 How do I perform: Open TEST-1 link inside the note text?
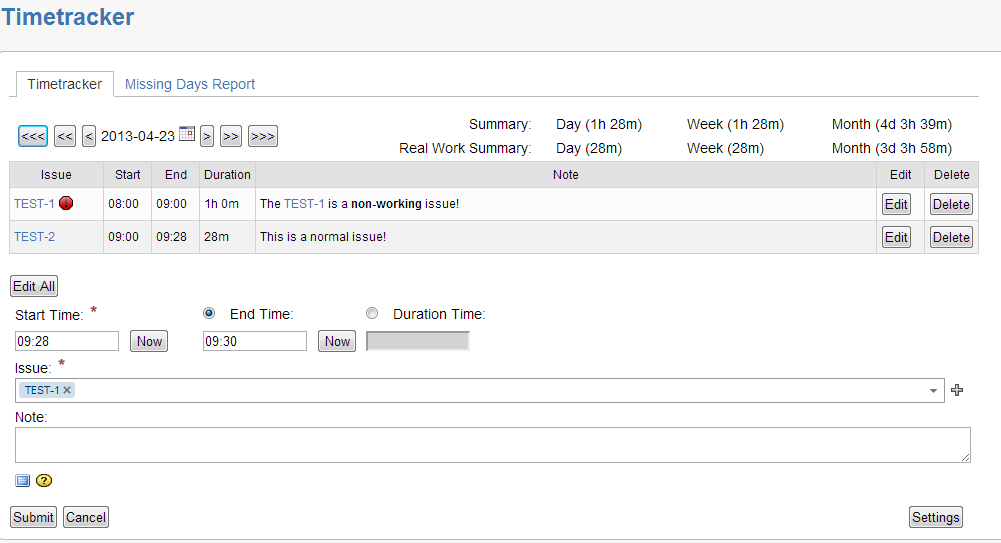pos(304,204)
